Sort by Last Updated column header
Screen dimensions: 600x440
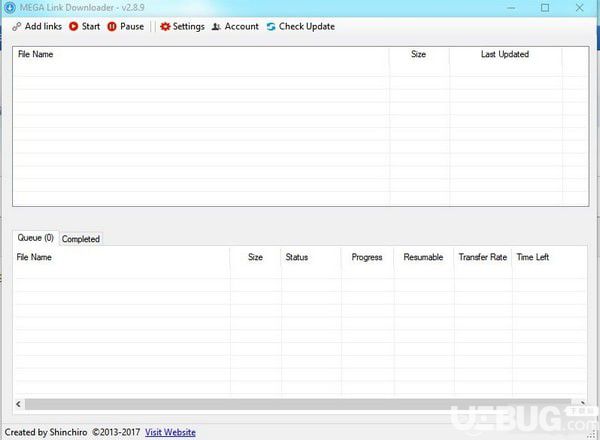[505, 54]
